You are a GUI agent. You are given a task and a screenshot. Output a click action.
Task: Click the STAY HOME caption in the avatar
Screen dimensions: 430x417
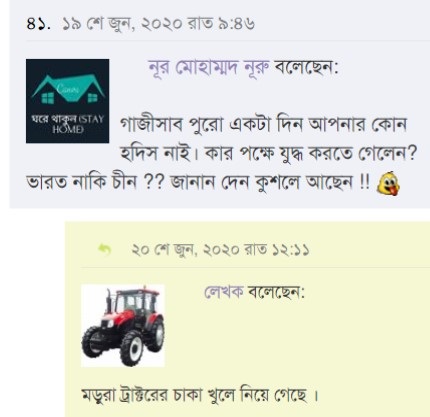tap(68, 124)
